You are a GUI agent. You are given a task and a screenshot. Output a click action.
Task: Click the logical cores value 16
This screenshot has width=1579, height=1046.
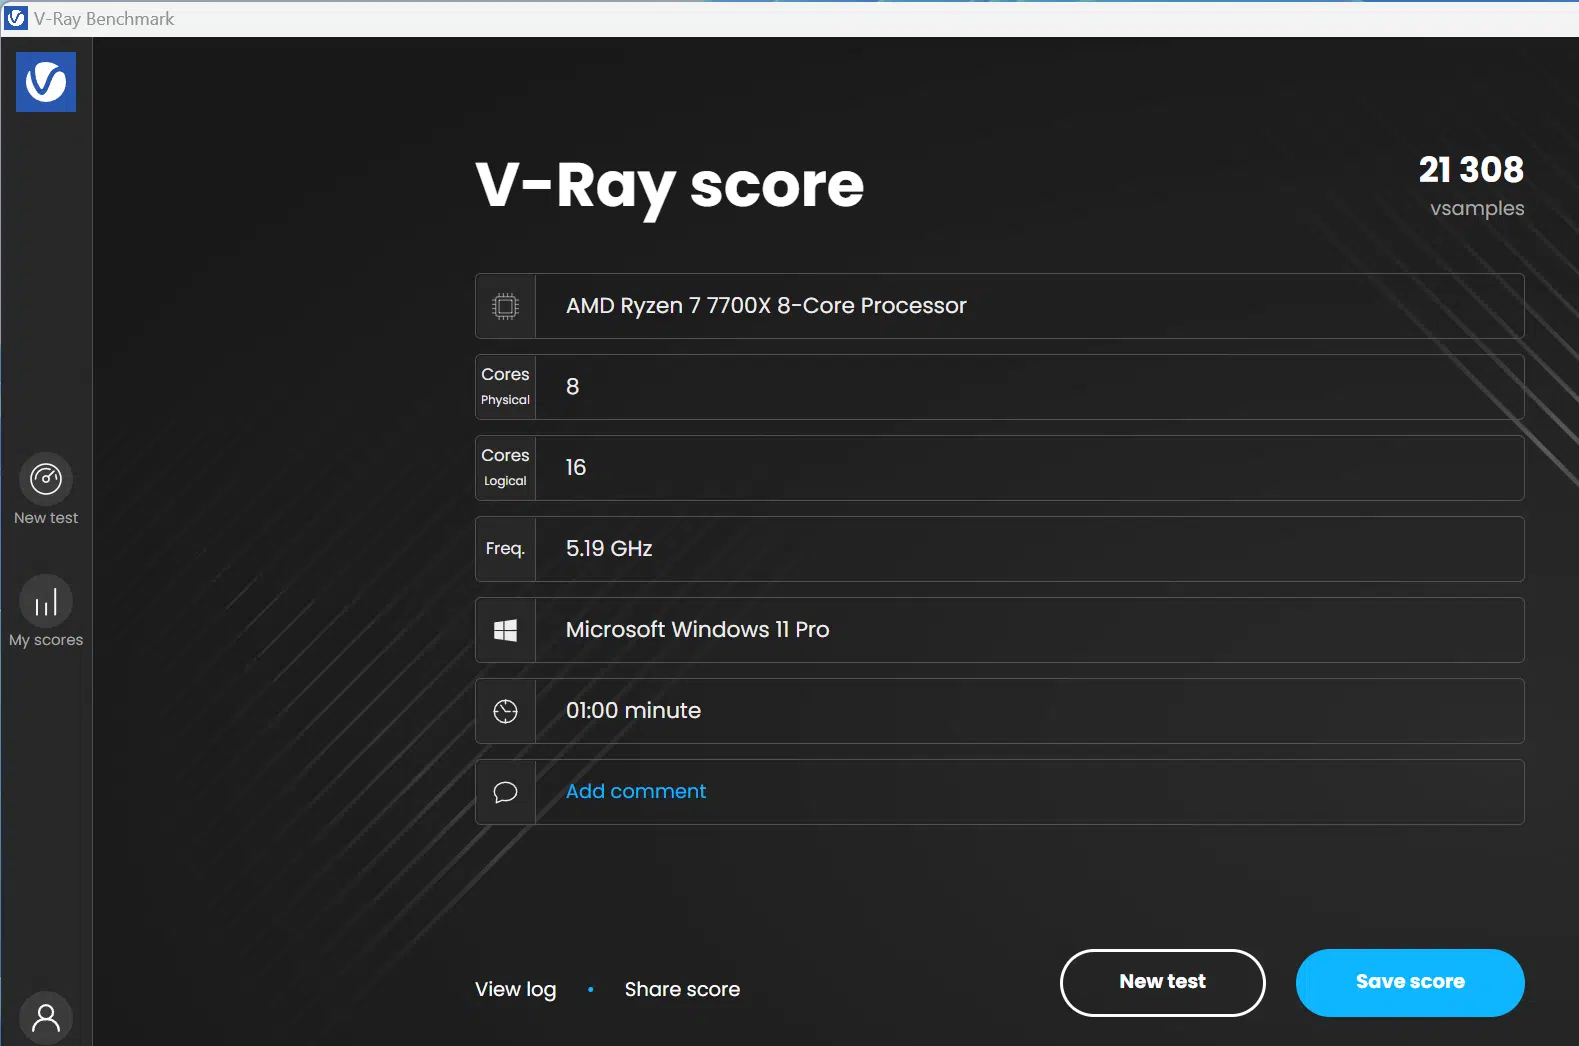pos(576,468)
